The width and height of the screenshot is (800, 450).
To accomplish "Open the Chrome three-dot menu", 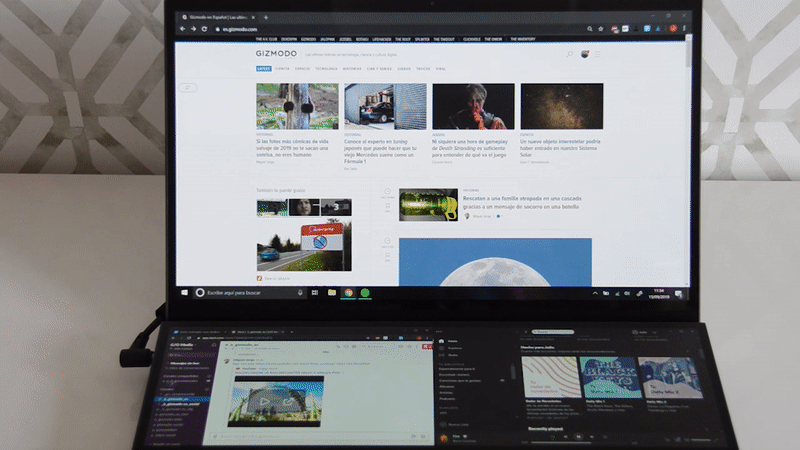I will [x=685, y=30].
